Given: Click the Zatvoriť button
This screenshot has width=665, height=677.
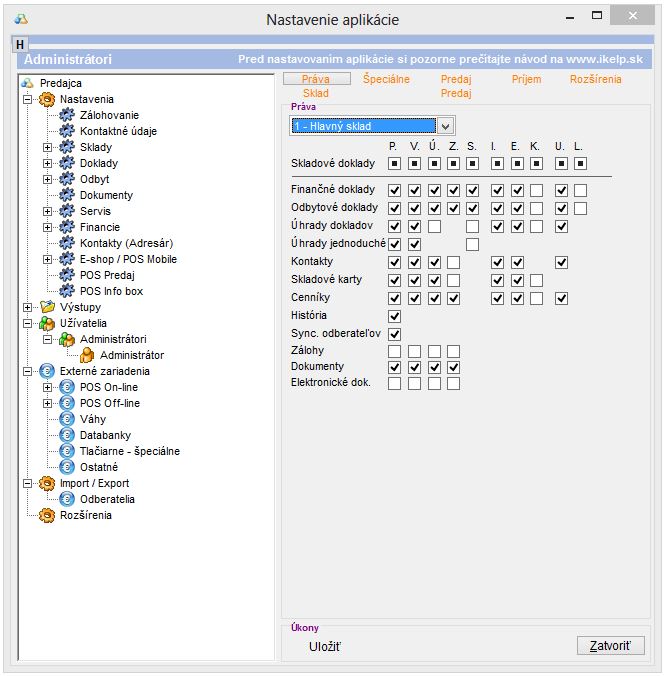Looking at the screenshot, I should point(610,646).
